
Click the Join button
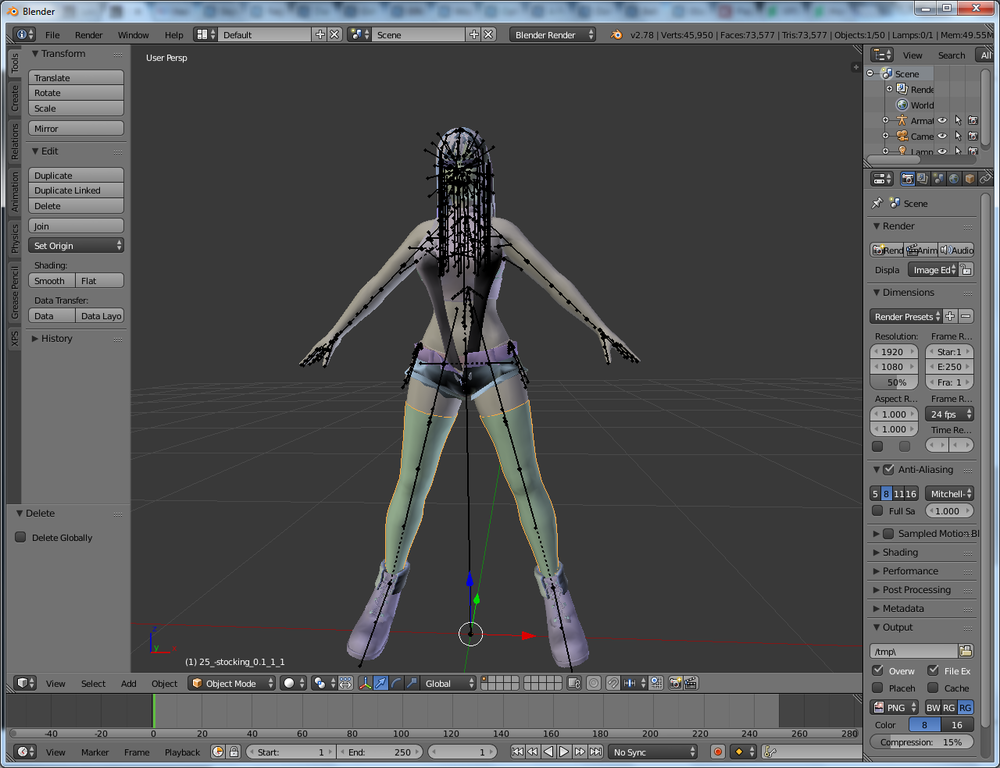76,226
